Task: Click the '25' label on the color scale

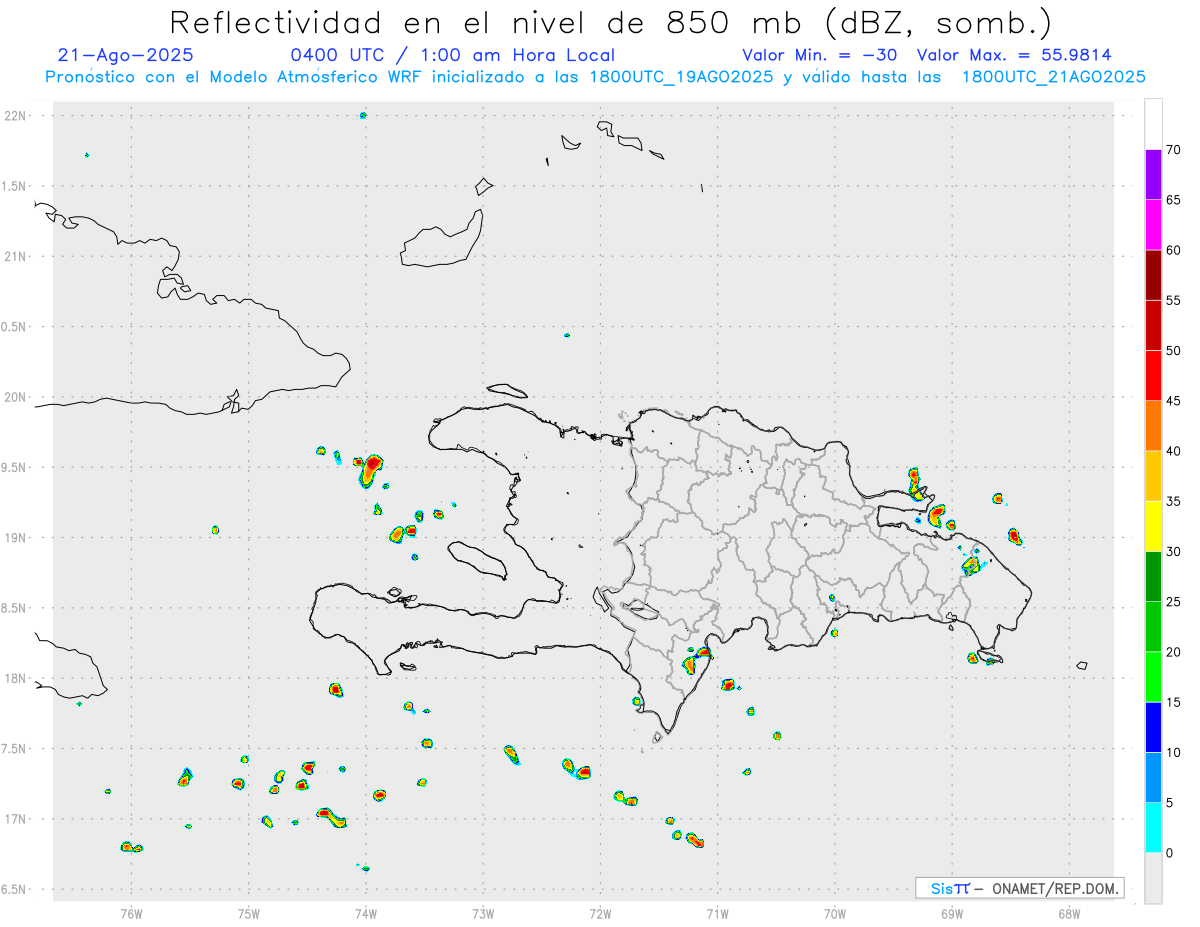Action: tap(1173, 602)
